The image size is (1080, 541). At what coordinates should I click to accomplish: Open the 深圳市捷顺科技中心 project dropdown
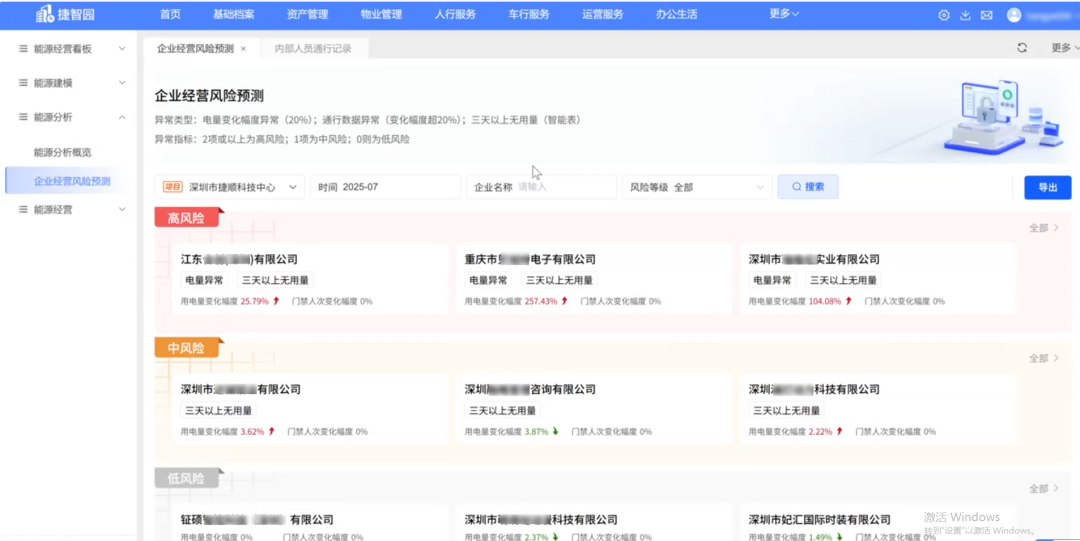(x=293, y=187)
